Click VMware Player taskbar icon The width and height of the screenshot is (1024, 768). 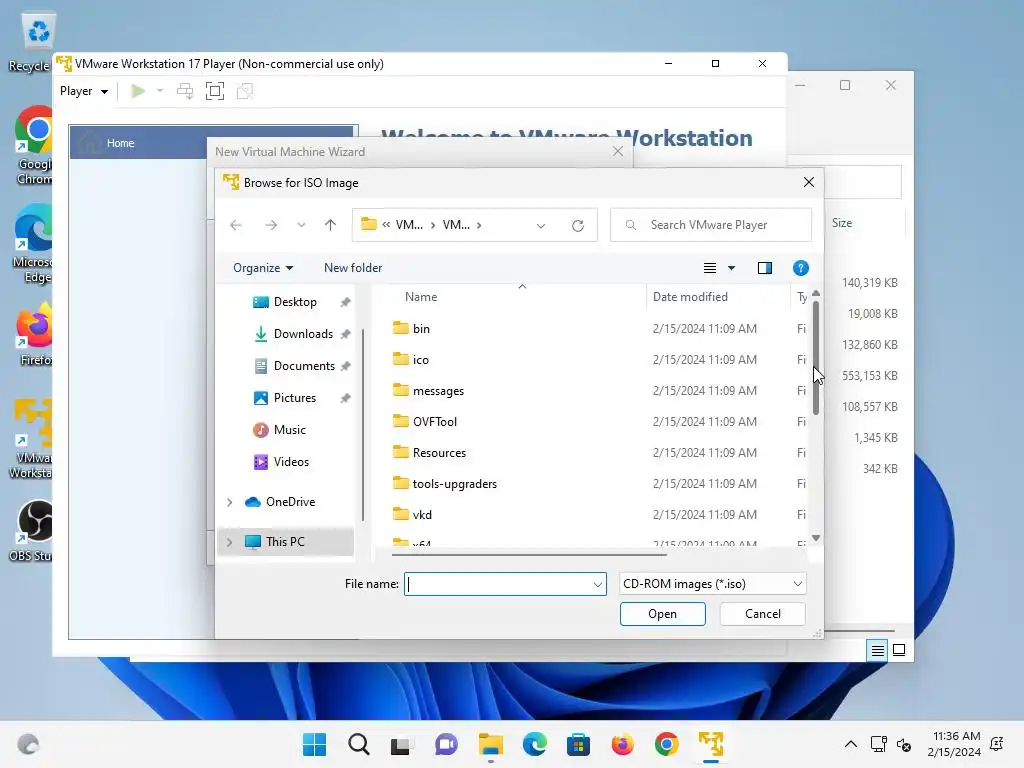click(711, 744)
